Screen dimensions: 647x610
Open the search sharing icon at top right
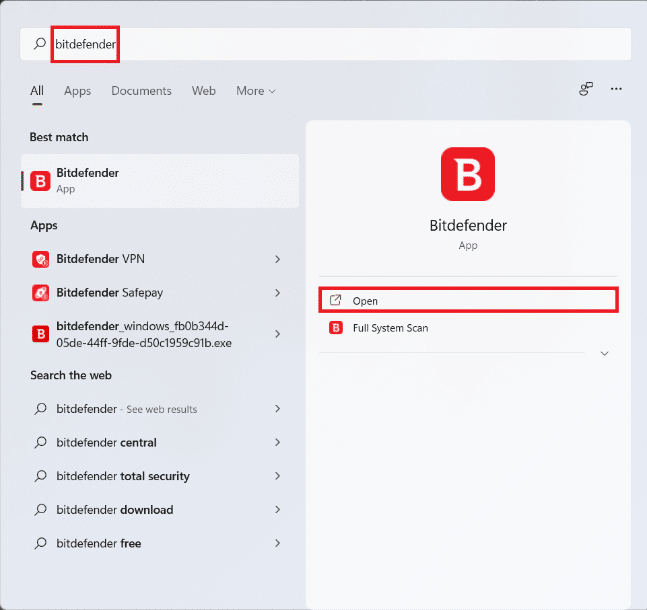(586, 90)
